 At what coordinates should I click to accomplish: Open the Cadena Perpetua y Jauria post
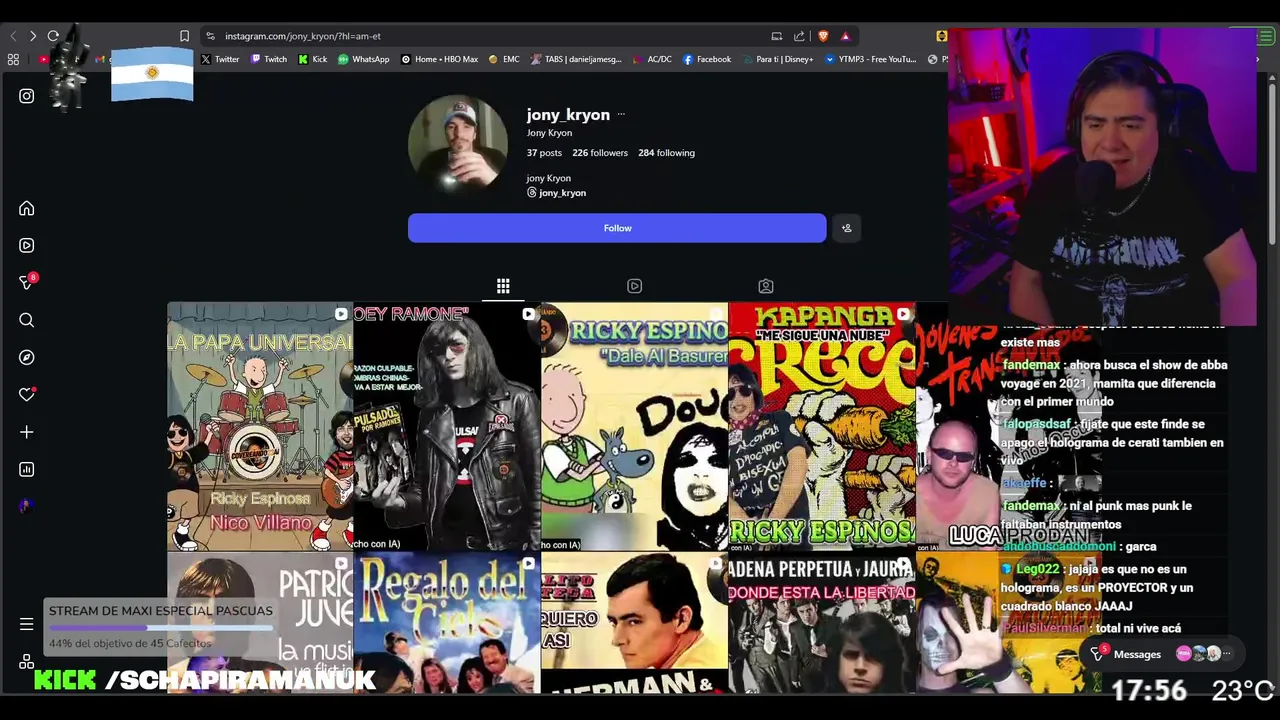tap(822, 623)
